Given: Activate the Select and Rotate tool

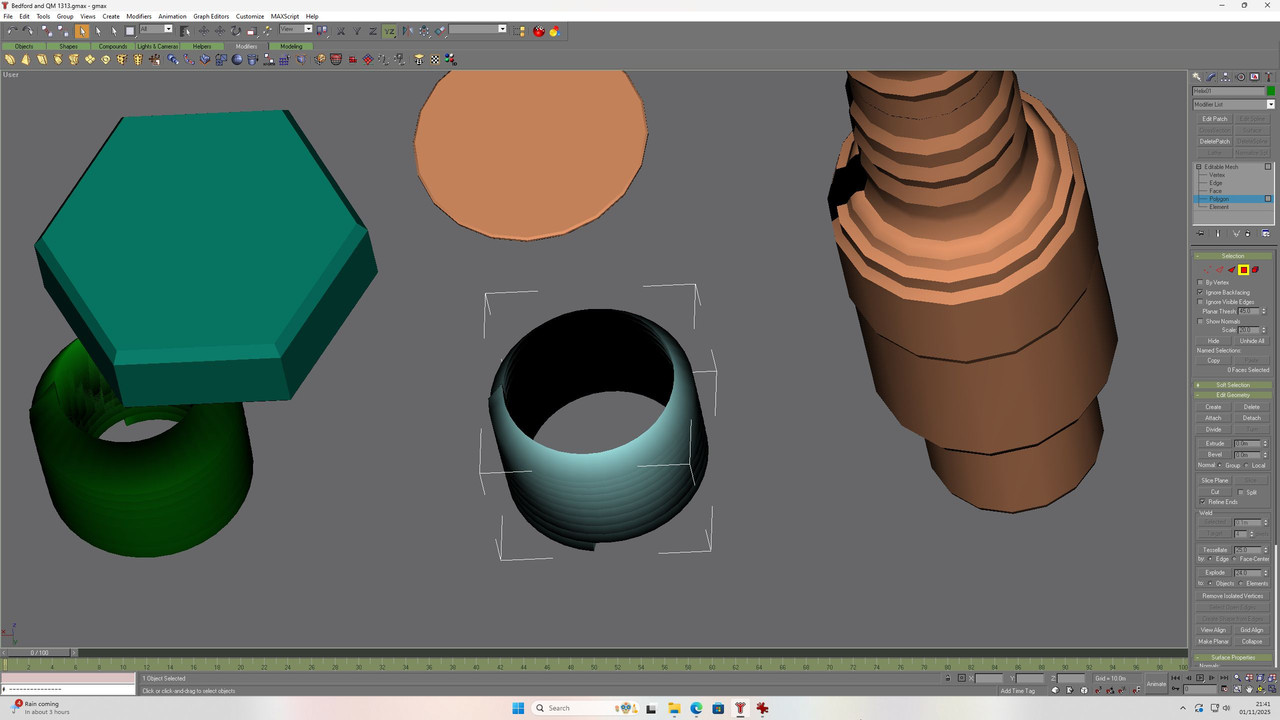Looking at the screenshot, I should 235,31.
